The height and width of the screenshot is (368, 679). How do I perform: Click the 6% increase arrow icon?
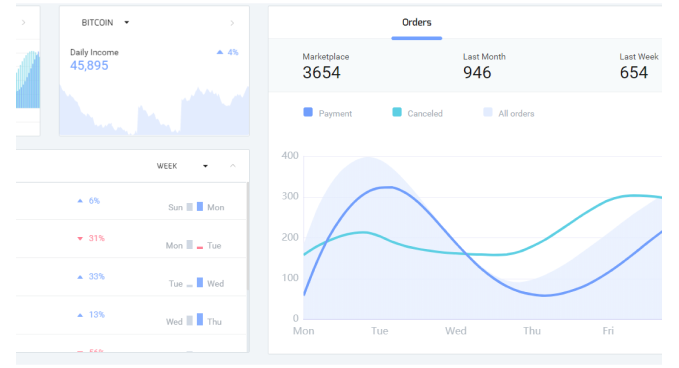coord(80,201)
